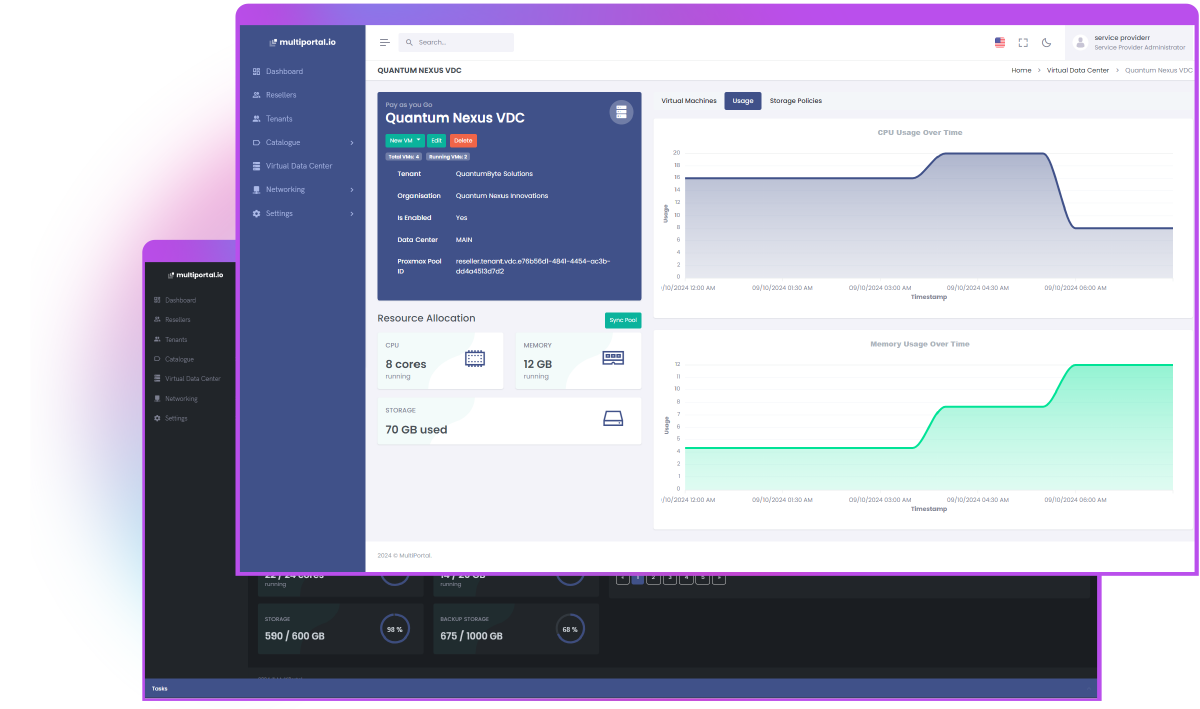
Task: Click the server icon on the VDC card
Action: [x=621, y=111]
